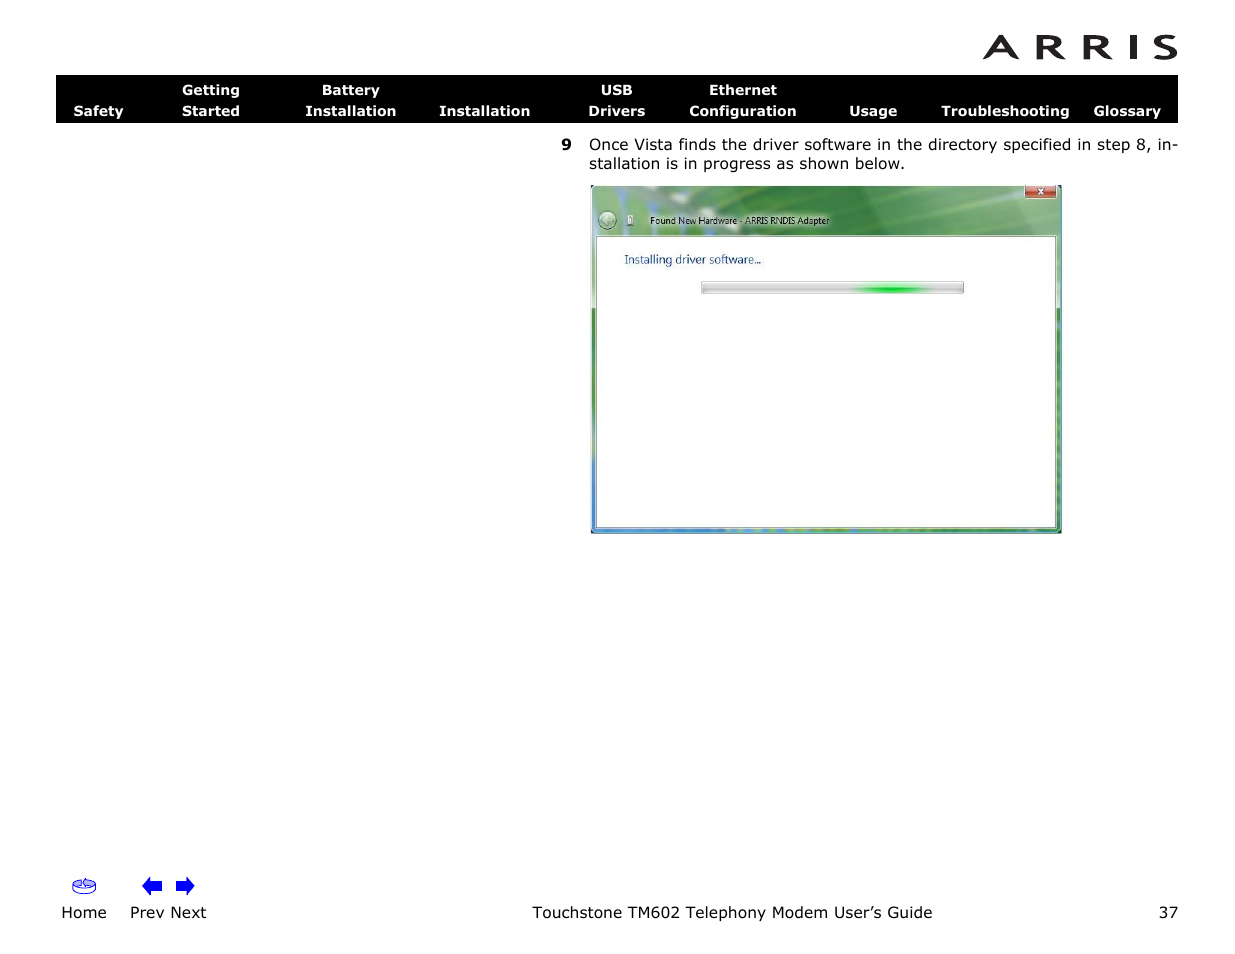Open the Ethernet Configuration section
Viewport: 1235px width, 954px height.
(742, 100)
